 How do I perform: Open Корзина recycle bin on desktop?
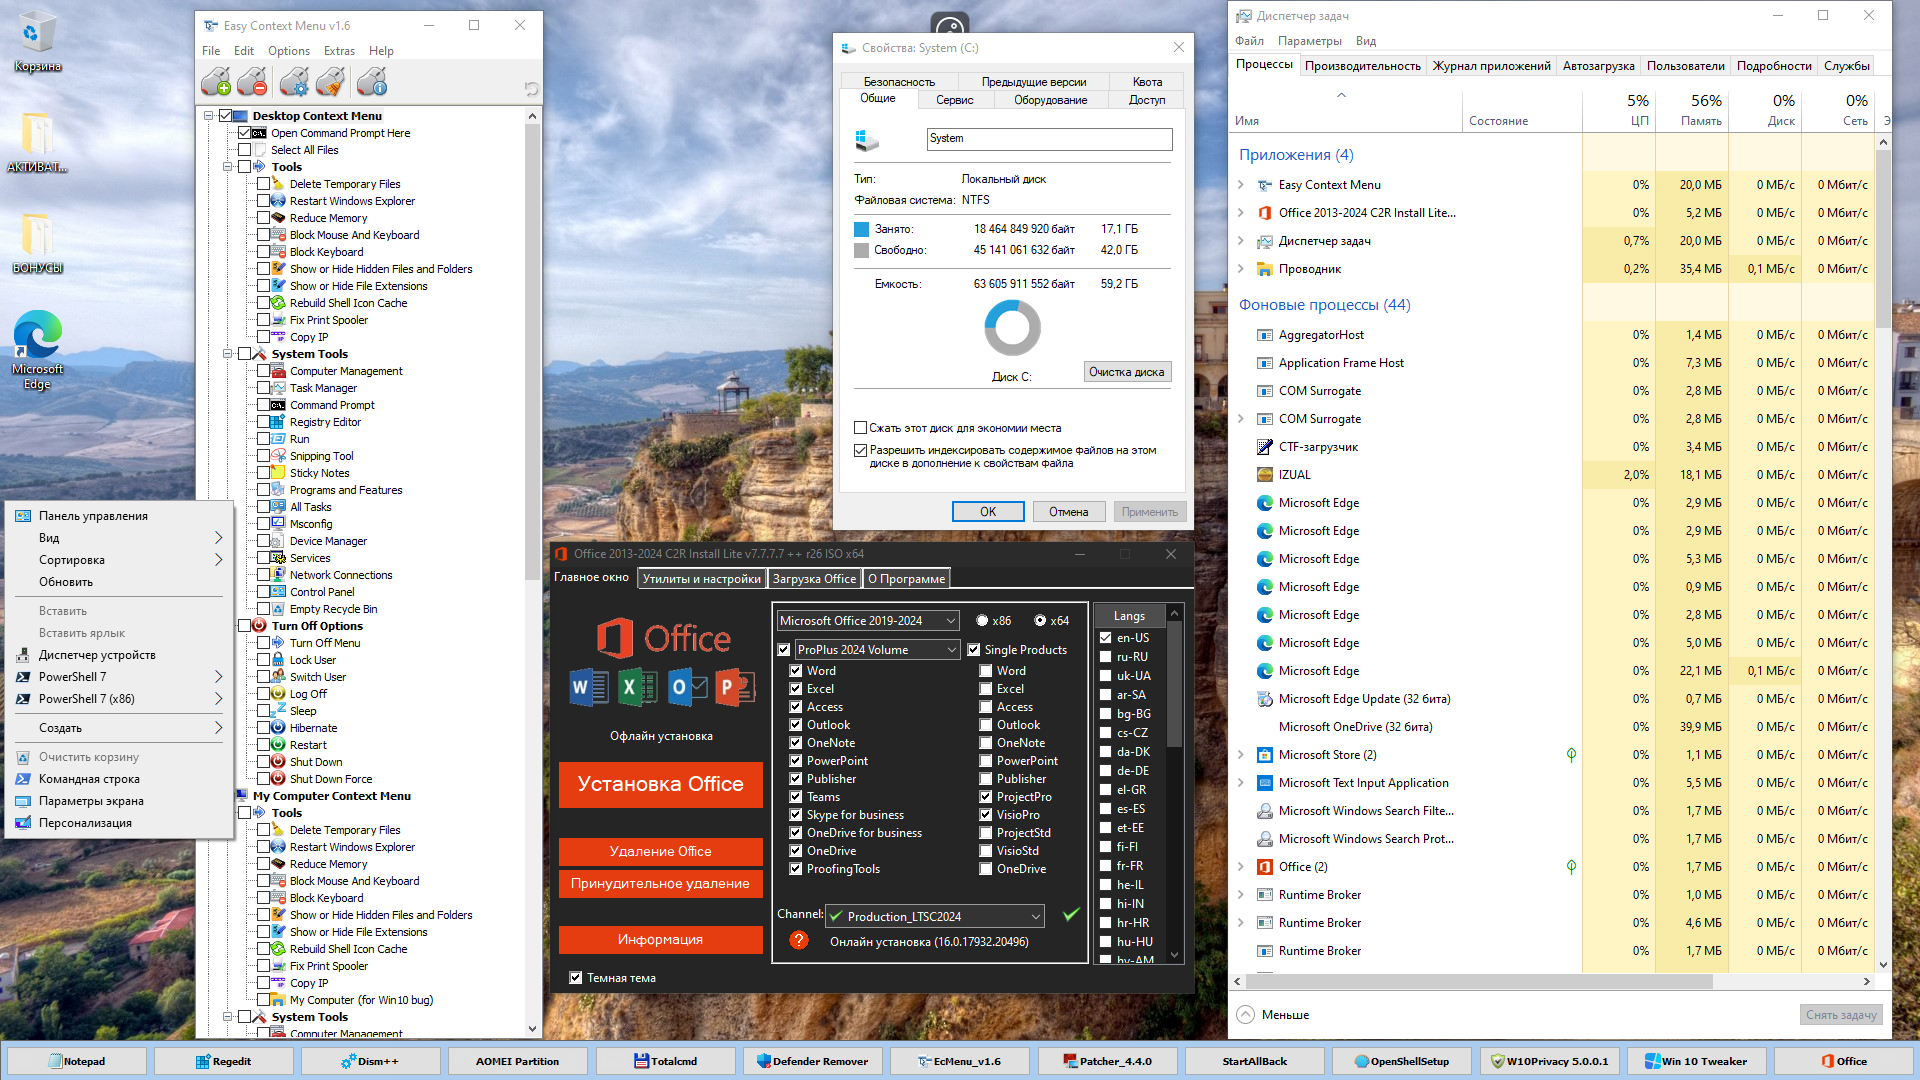[x=37, y=42]
